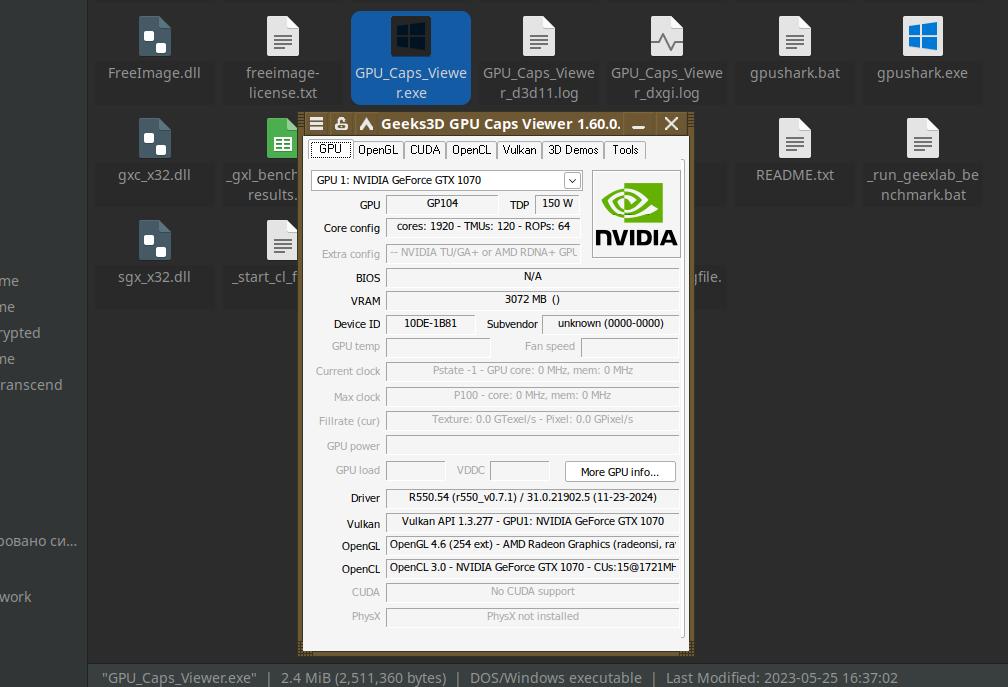1008x687 pixels.
Task: Switch to the CUDA tab
Action: 425,150
